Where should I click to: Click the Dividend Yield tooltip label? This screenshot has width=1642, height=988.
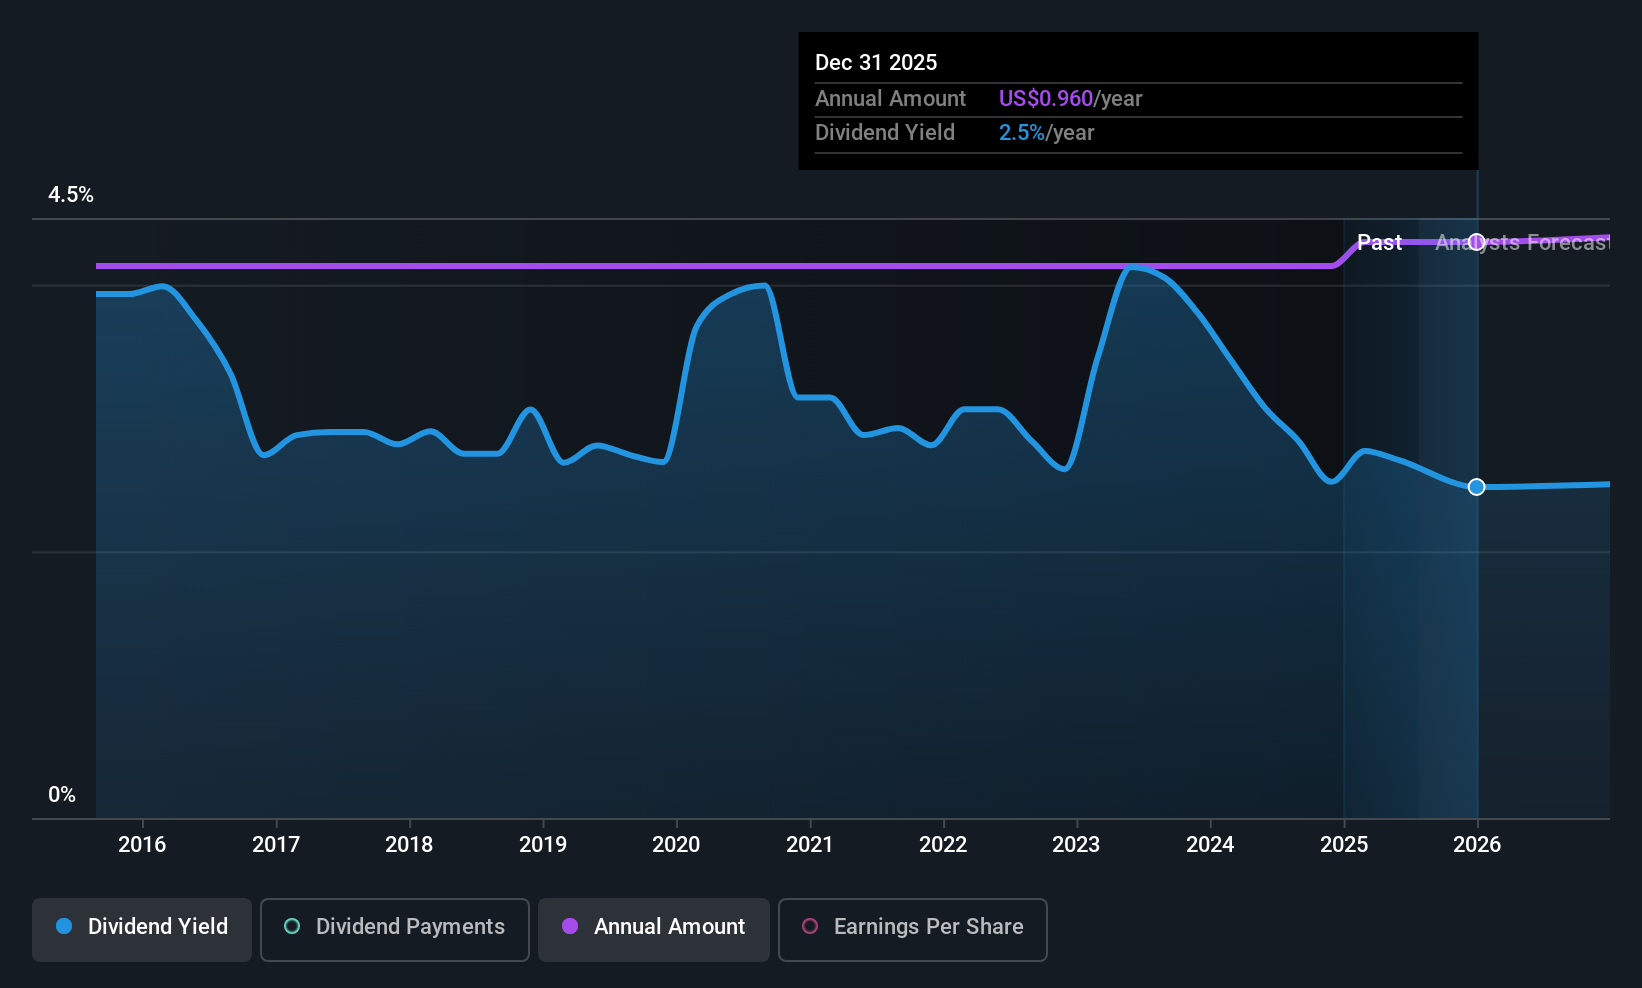point(885,132)
